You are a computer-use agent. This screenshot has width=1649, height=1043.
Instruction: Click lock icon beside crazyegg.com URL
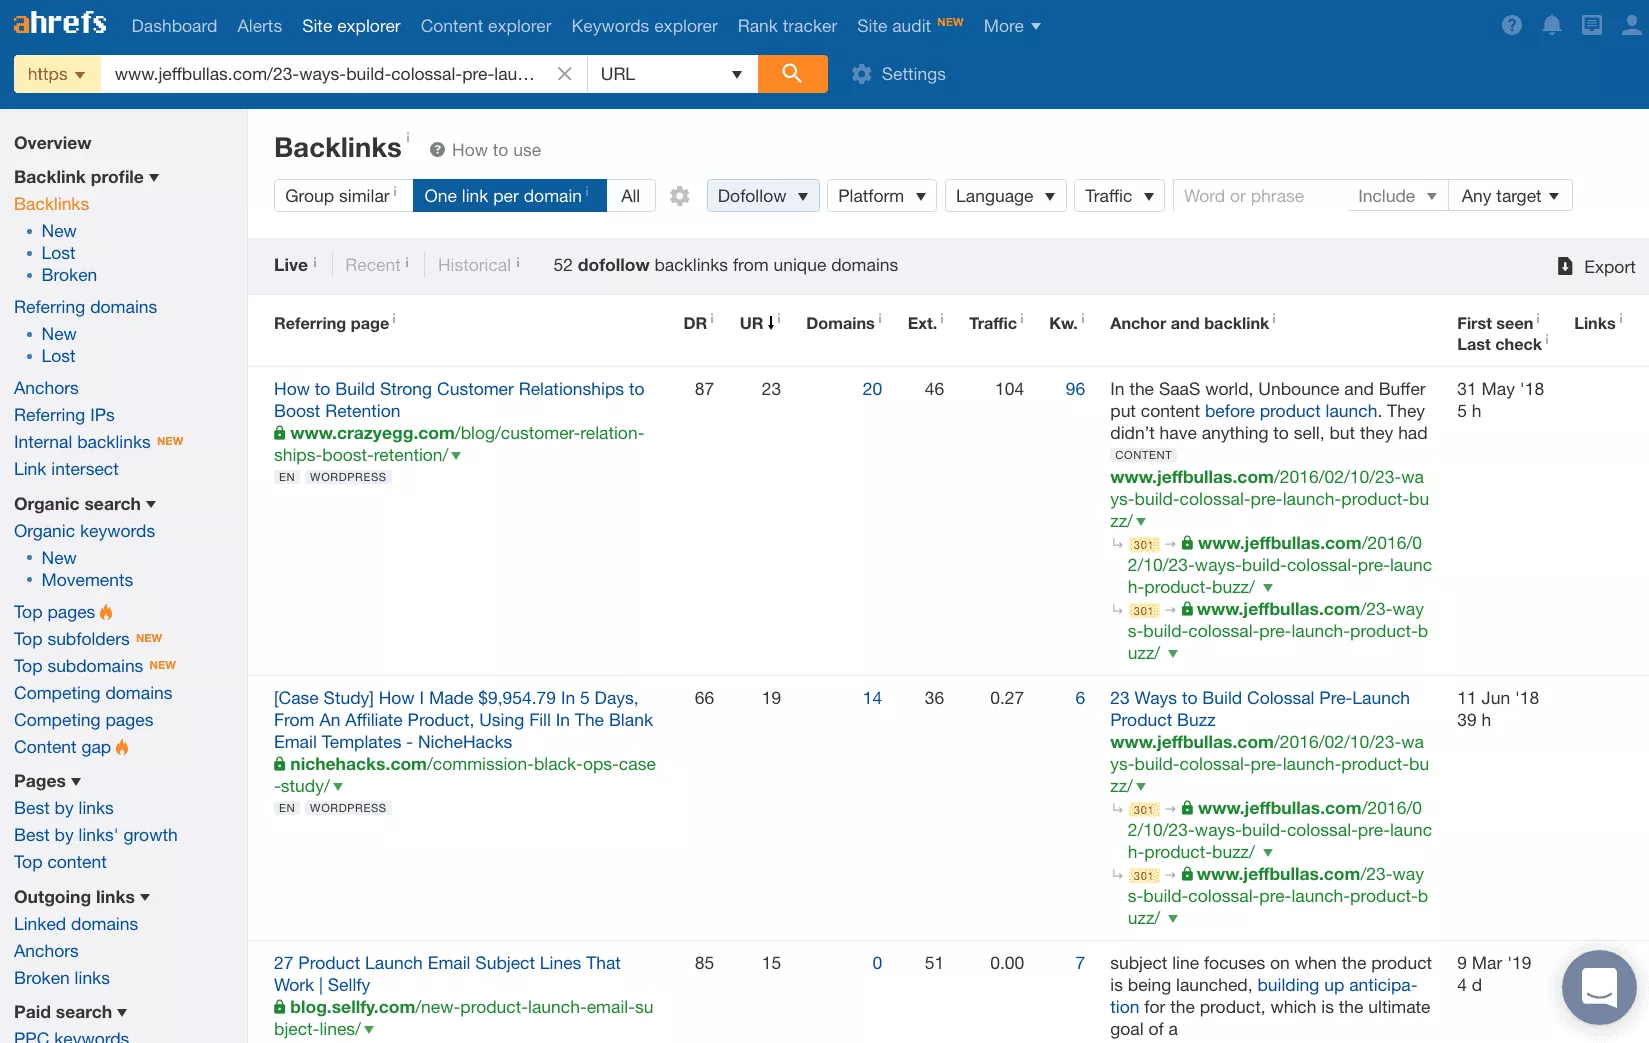point(280,433)
